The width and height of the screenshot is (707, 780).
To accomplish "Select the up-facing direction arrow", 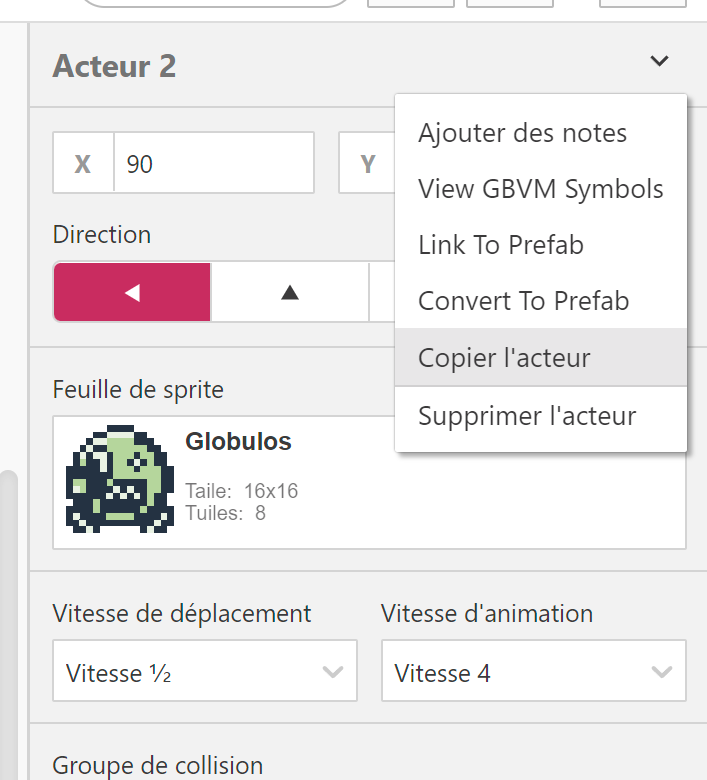I will [290, 292].
